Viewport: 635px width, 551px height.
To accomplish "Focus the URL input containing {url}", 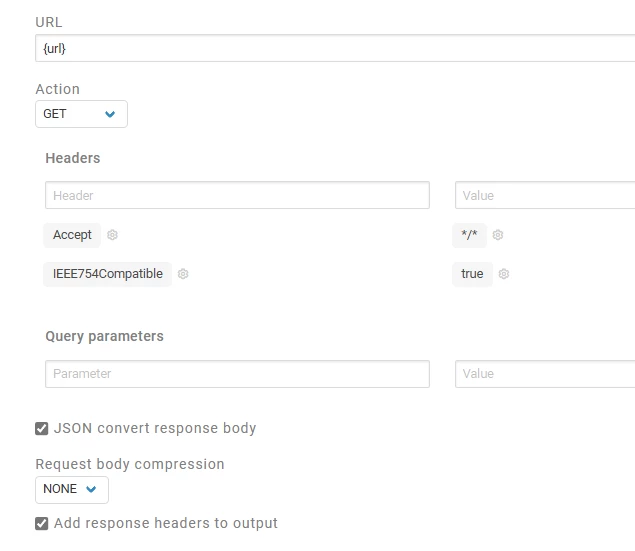I will (x=335, y=48).
